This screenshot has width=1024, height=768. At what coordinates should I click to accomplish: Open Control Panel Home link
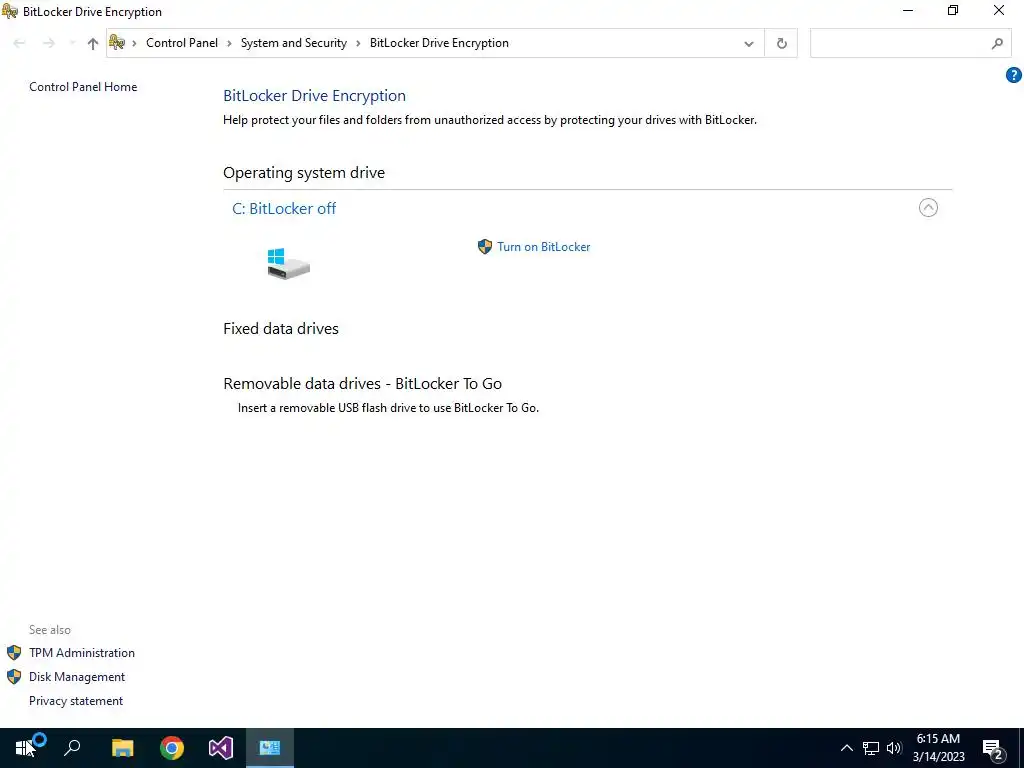[x=83, y=87]
